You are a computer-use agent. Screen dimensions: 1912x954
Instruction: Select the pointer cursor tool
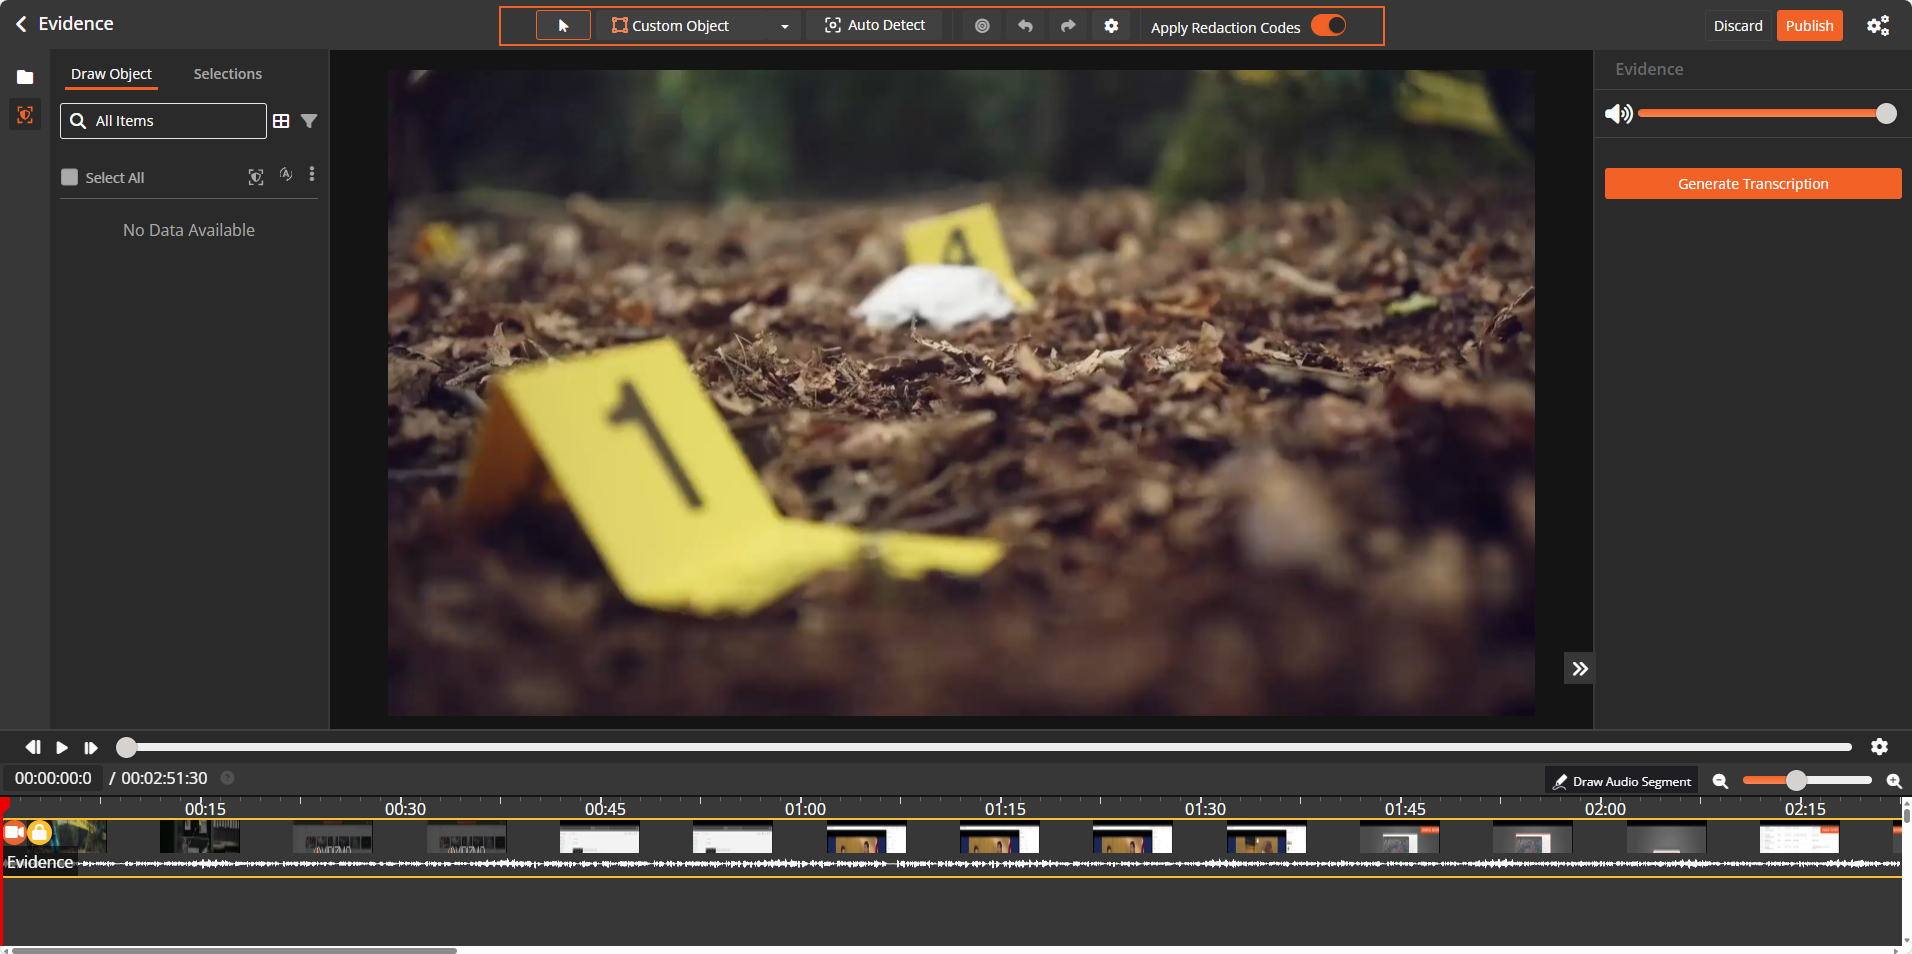point(563,26)
